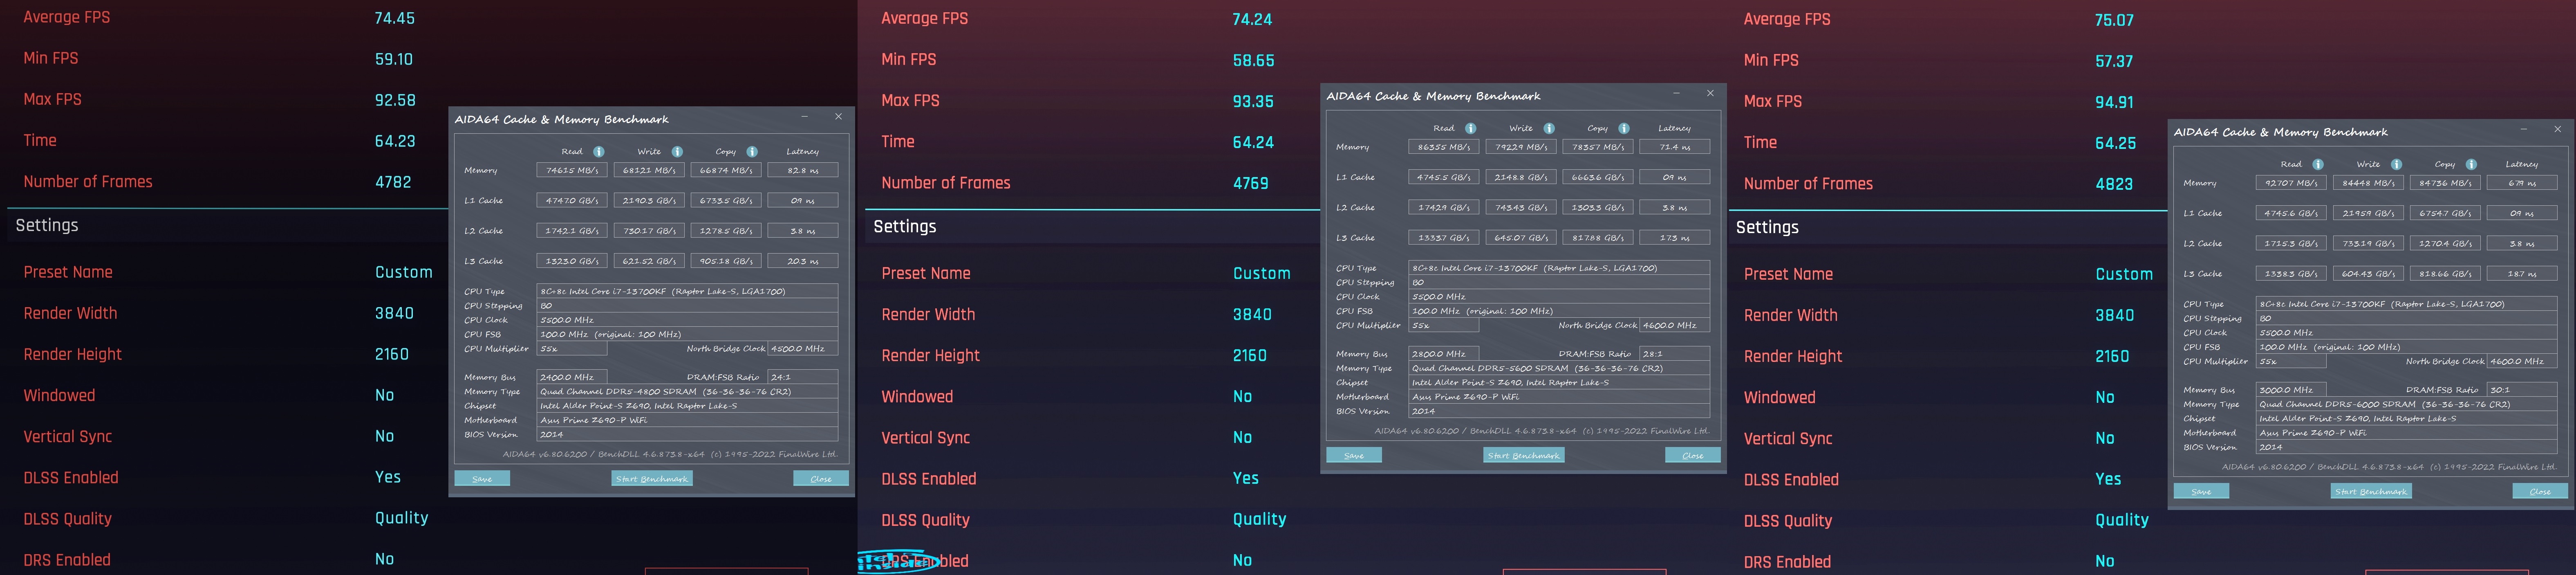
Task: Click Close button in DDR5-4800 AIDA64 window
Action: point(821,479)
